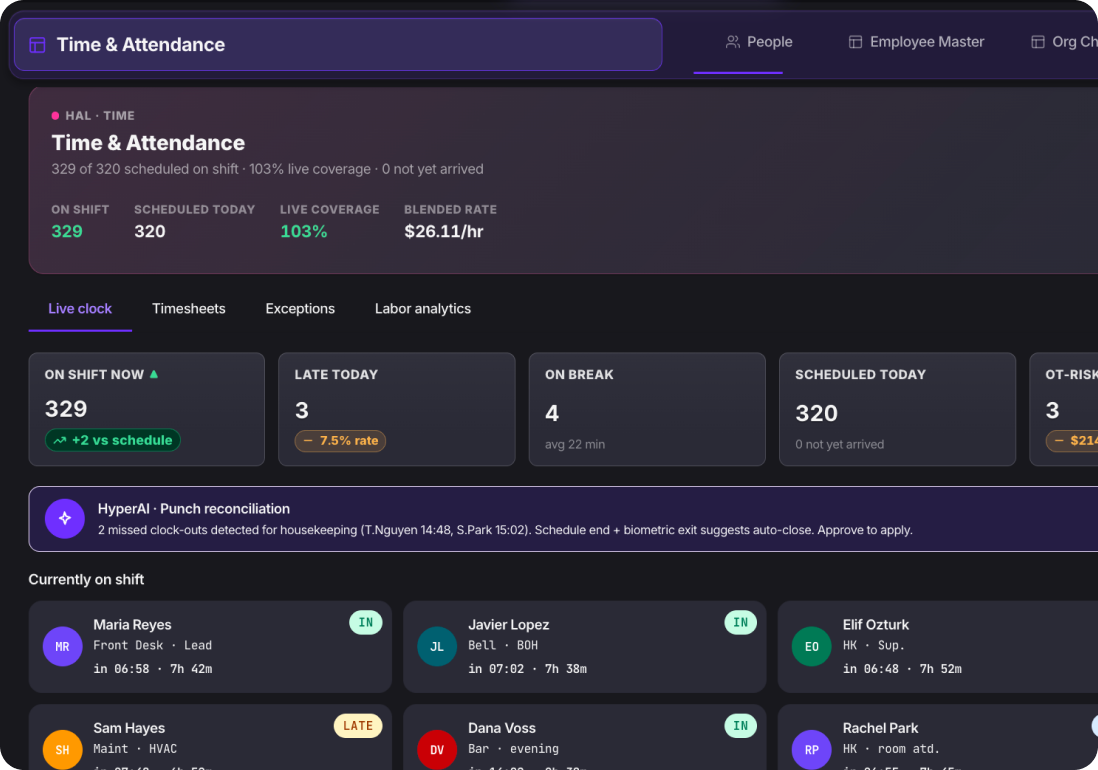
Task: Click the LATE badge on Sam Hayes card
Action: [x=358, y=726]
